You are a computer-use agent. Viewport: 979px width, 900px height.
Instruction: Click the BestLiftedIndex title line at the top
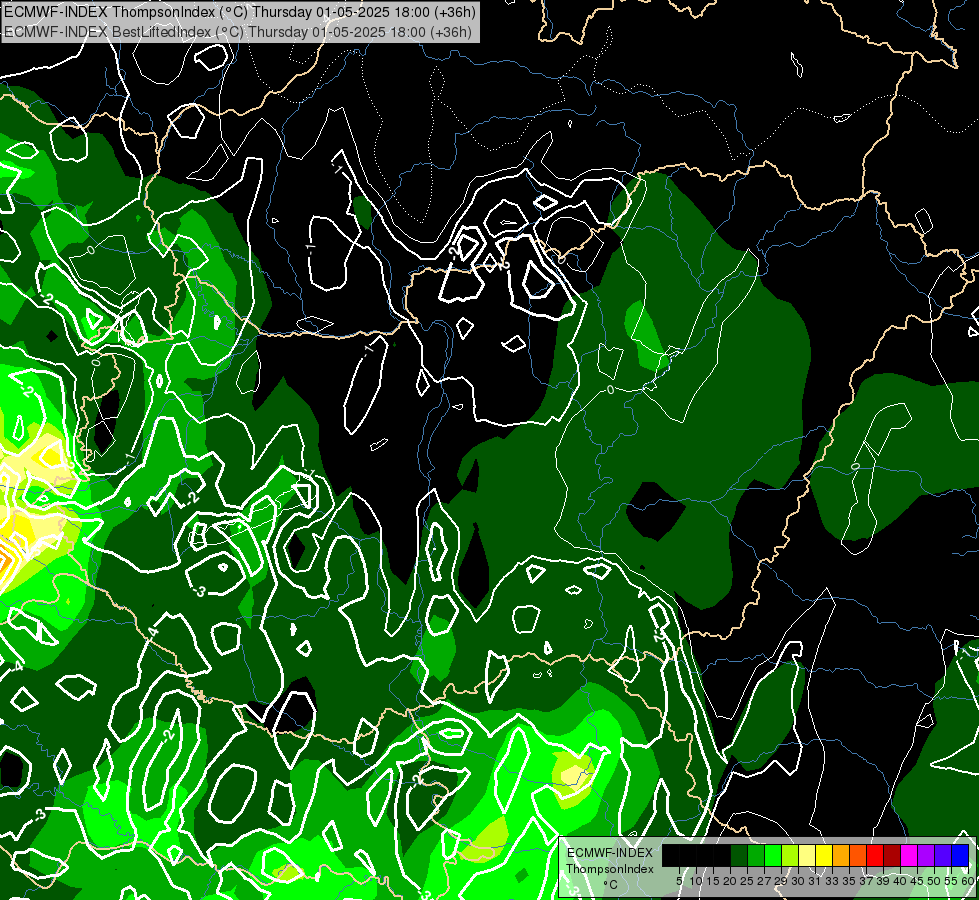click(x=238, y=32)
